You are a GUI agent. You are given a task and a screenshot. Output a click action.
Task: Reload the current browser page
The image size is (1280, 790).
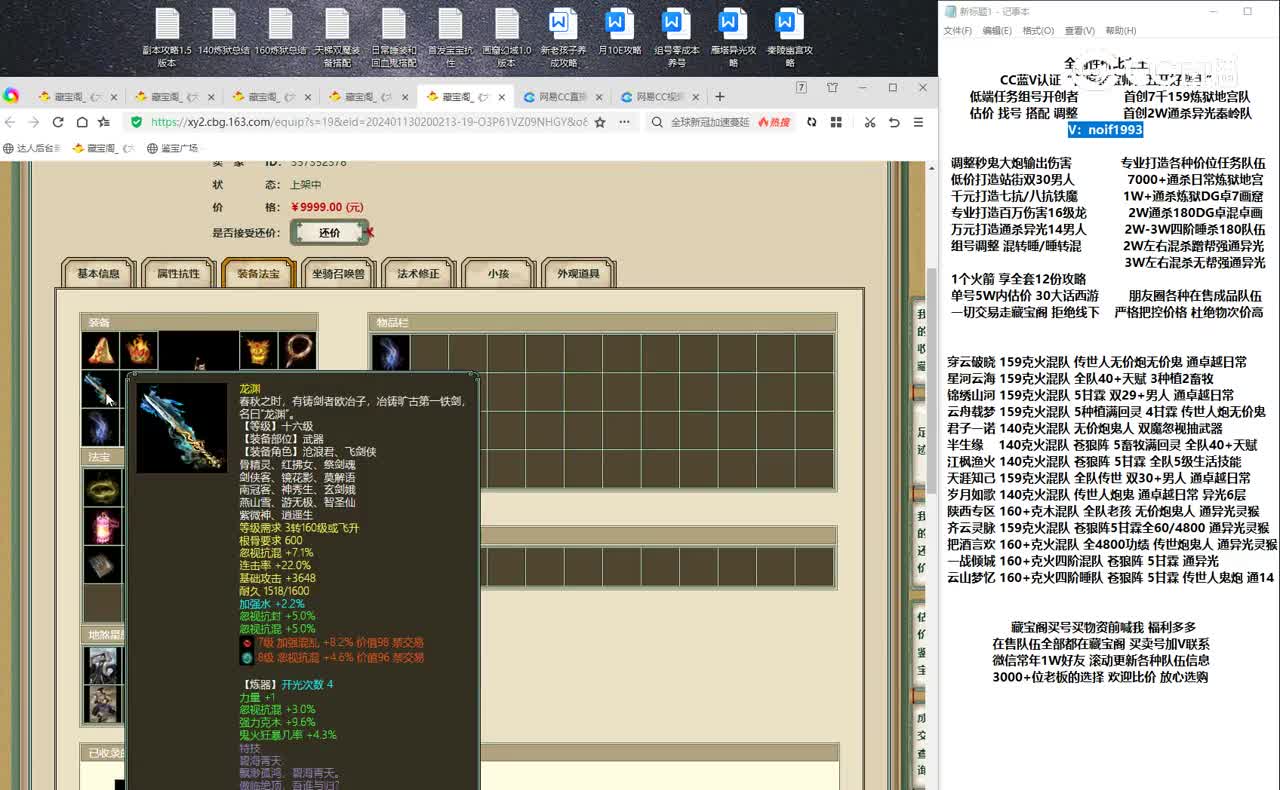point(57,122)
